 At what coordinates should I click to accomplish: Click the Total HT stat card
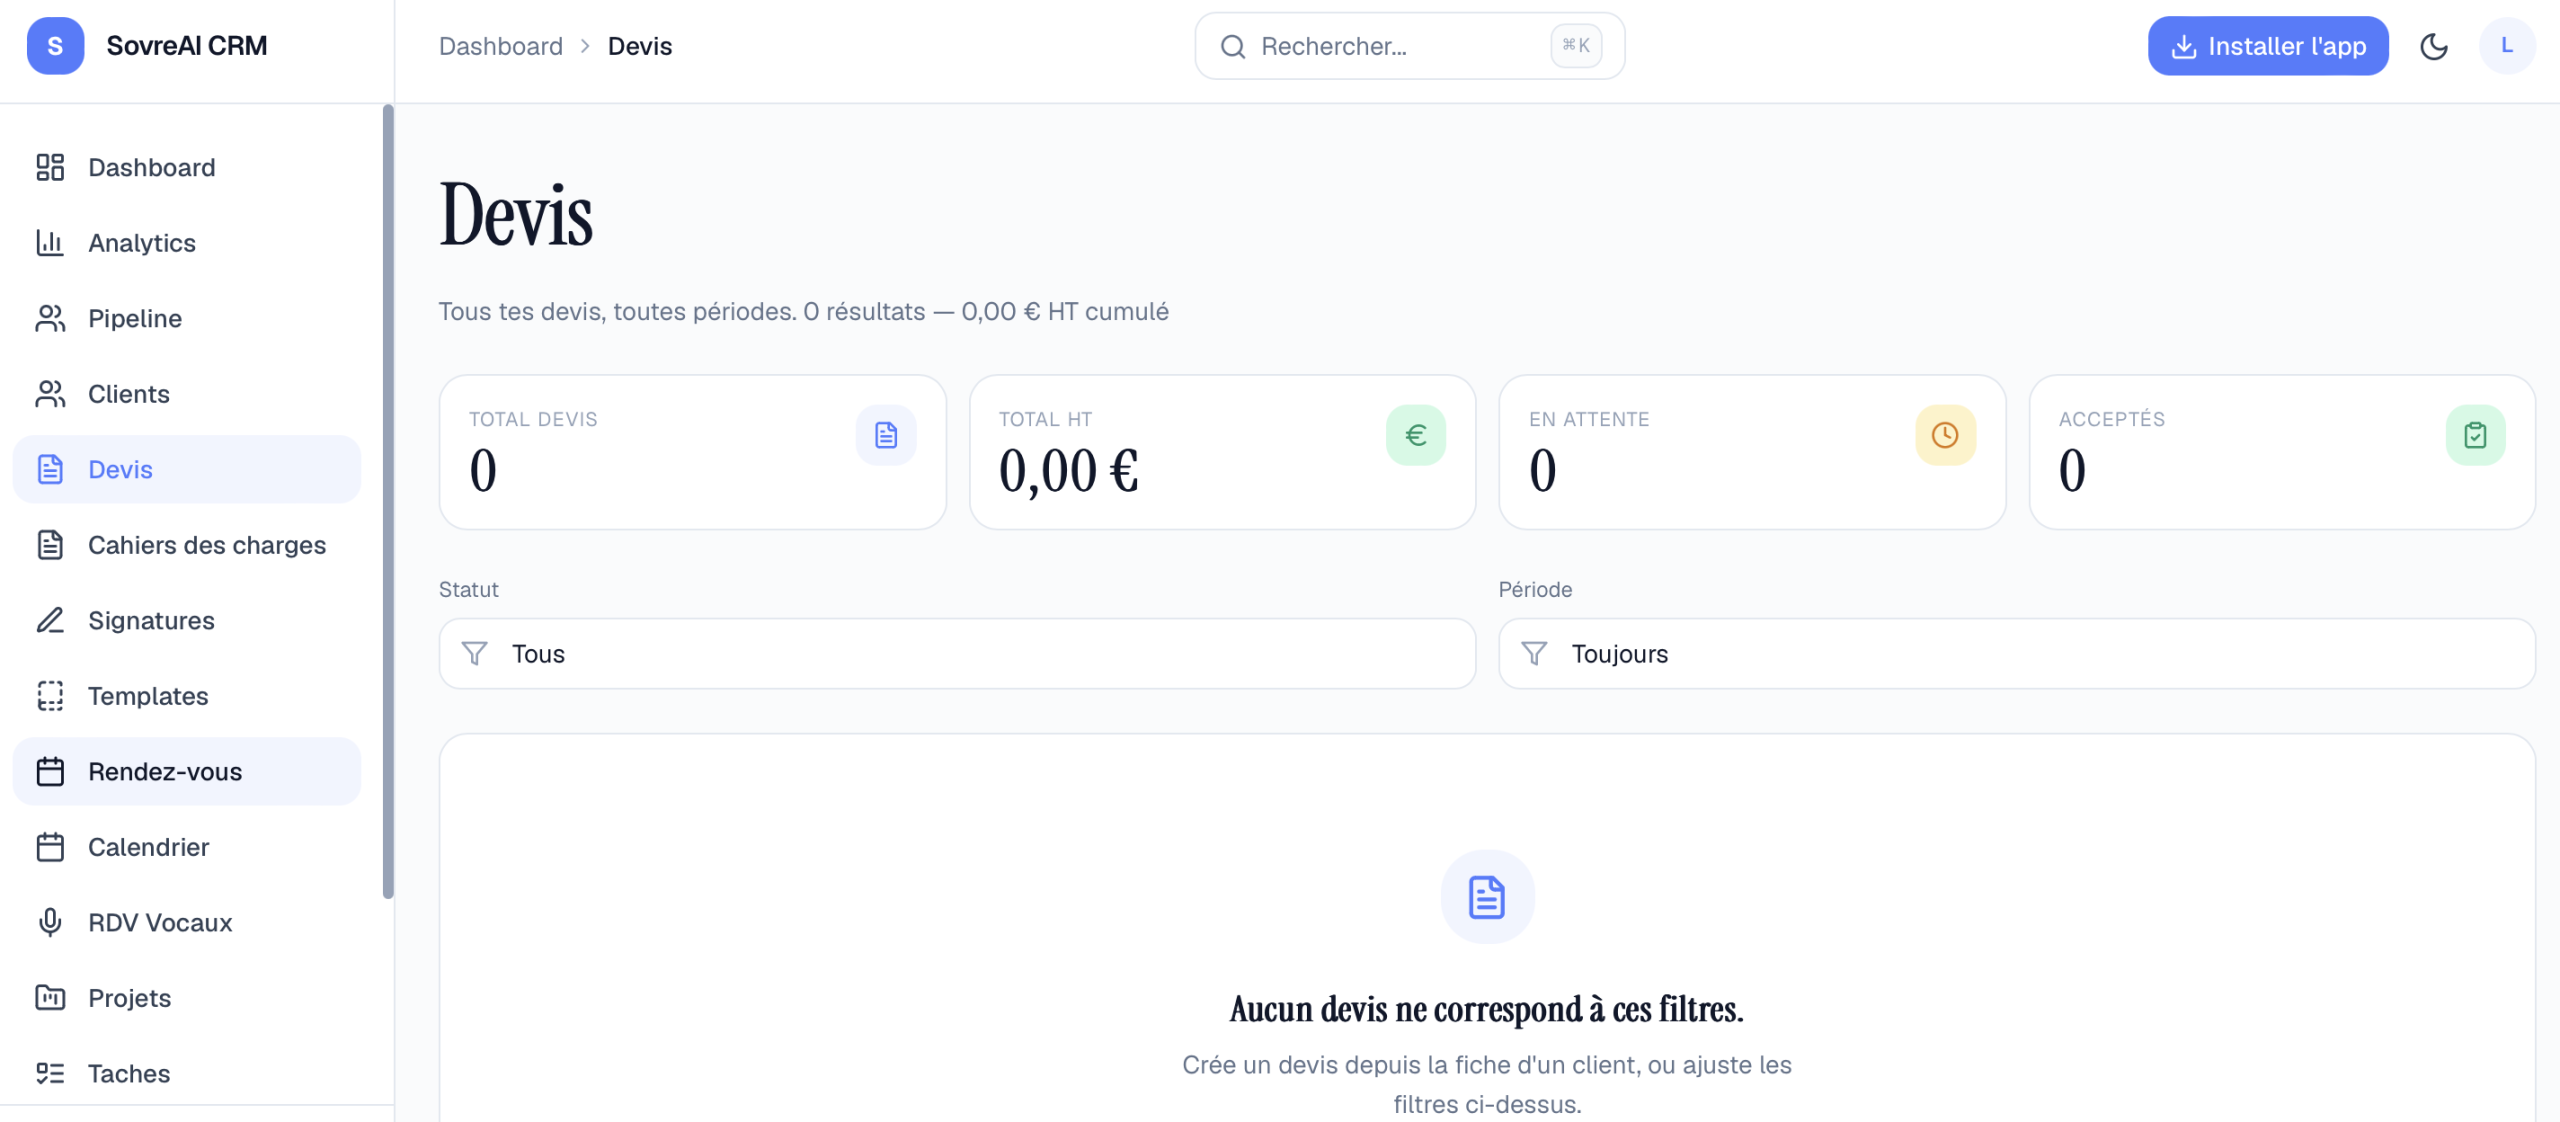tap(1222, 452)
